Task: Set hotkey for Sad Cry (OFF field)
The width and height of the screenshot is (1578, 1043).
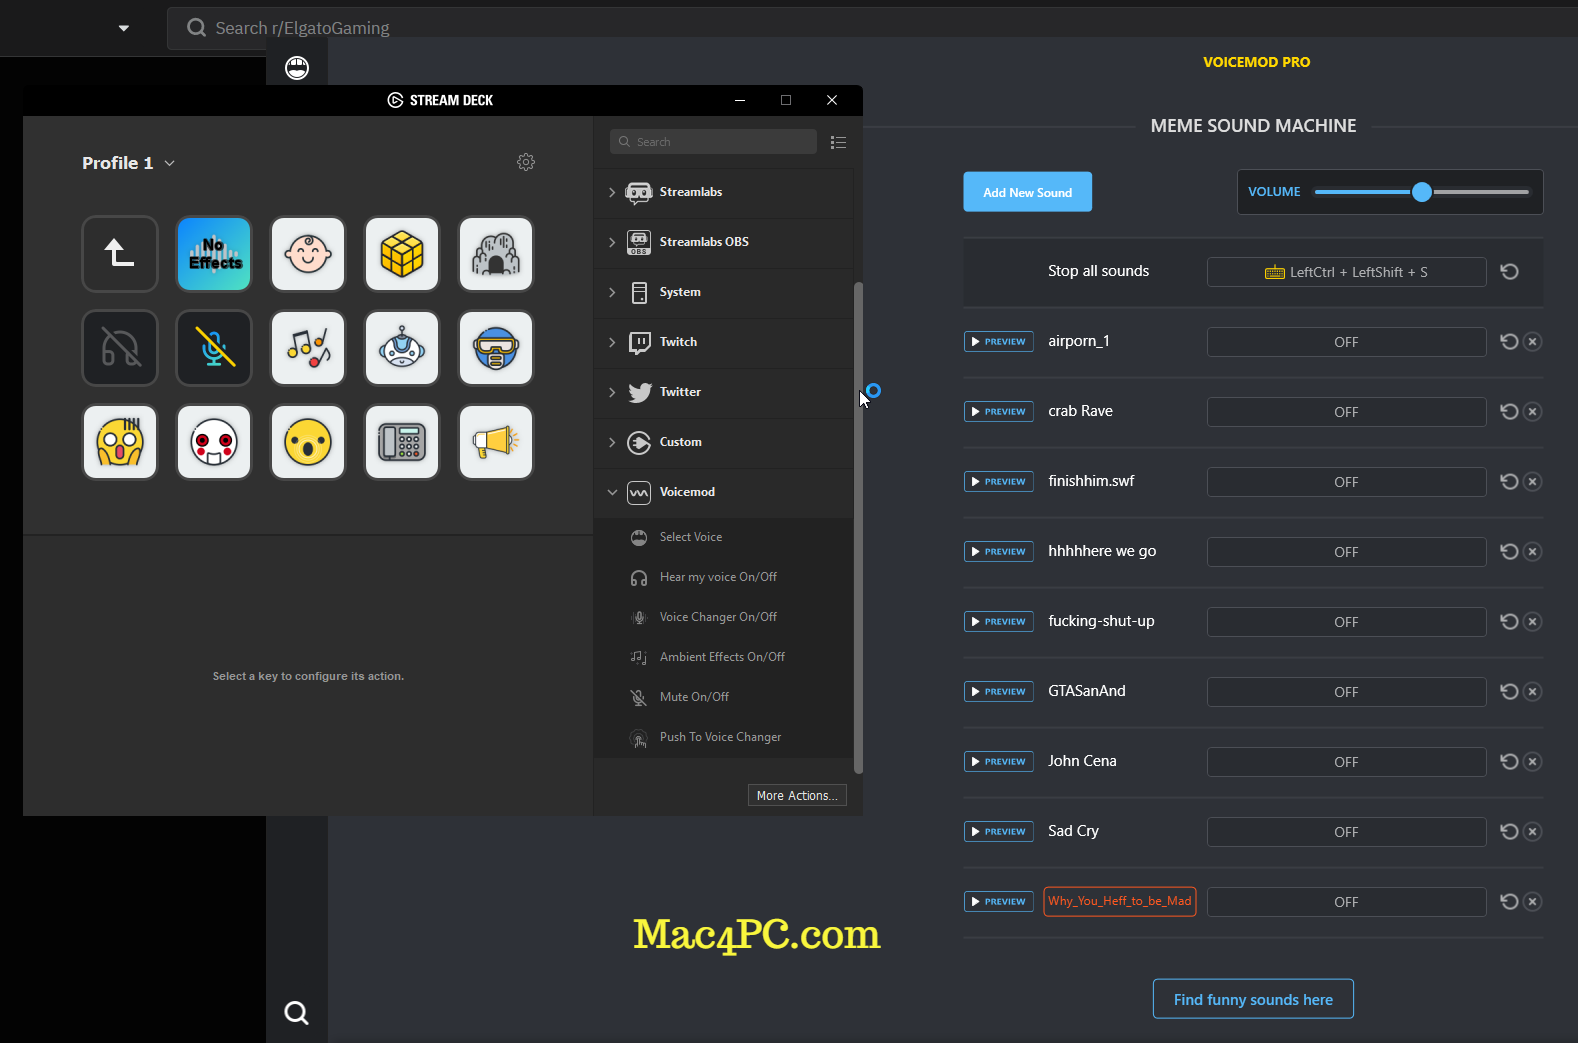Action: click(1346, 832)
